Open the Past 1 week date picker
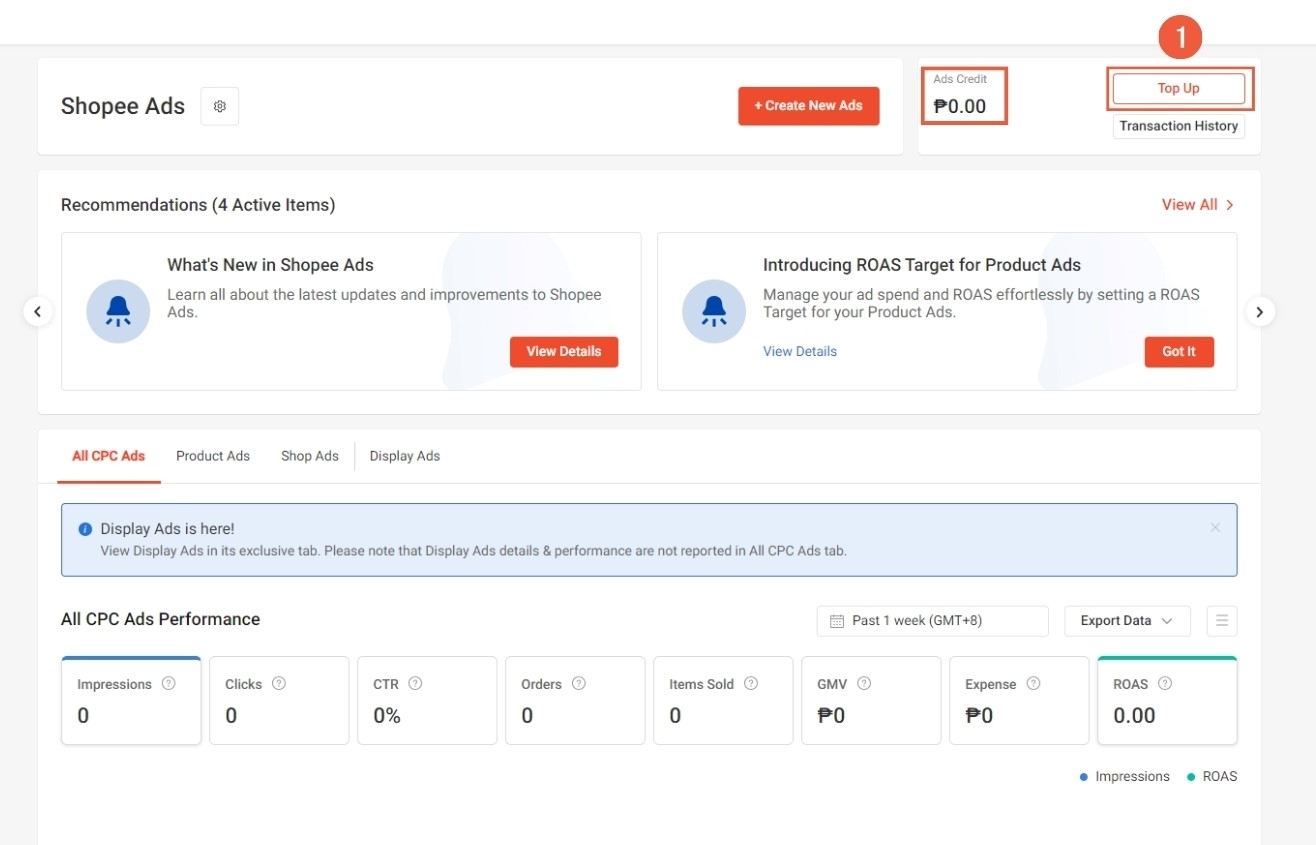Viewport: 1316px width, 845px height. [x=933, y=621]
